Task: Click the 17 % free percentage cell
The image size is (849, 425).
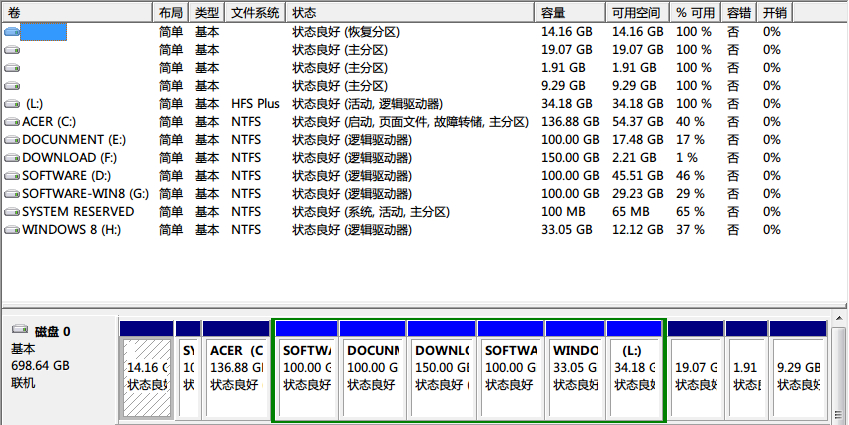Action: pos(690,140)
